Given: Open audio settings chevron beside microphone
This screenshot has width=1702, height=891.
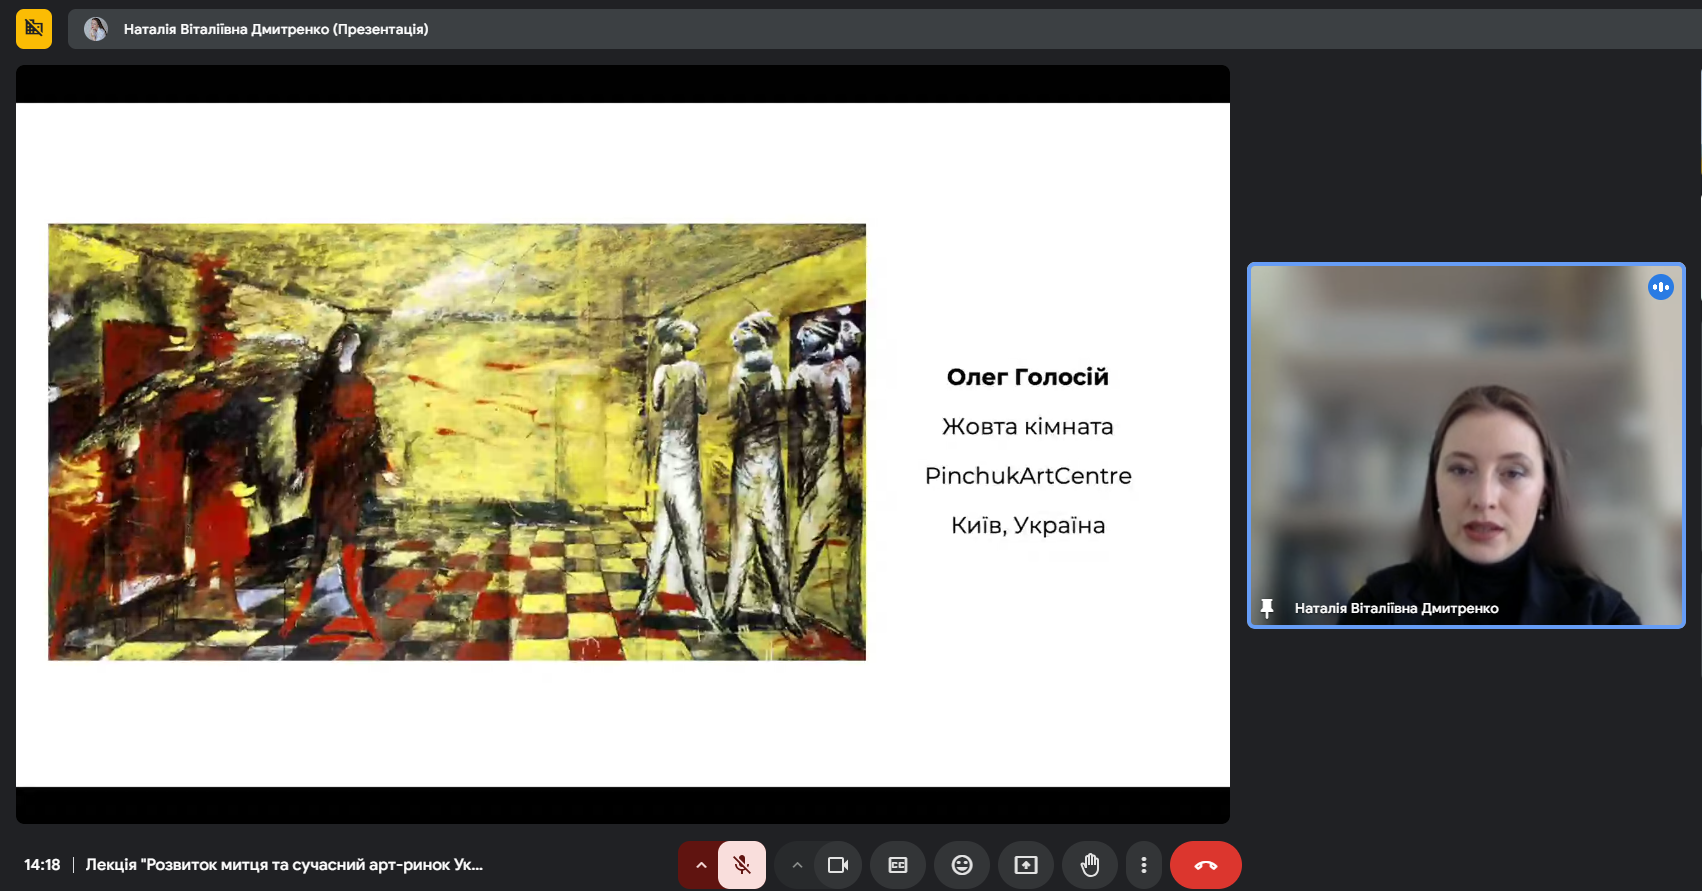Looking at the screenshot, I should (x=701, y=865).
